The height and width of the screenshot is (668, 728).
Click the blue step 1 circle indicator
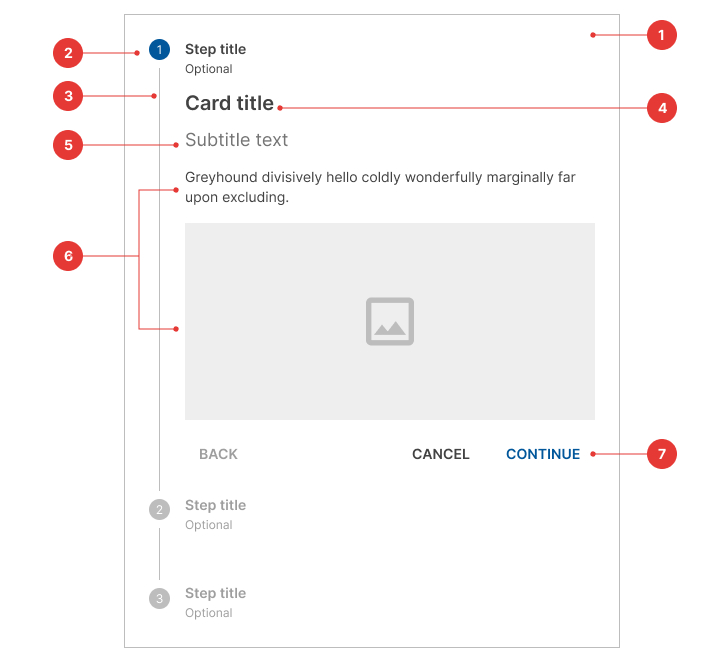[x=159, y=49]
